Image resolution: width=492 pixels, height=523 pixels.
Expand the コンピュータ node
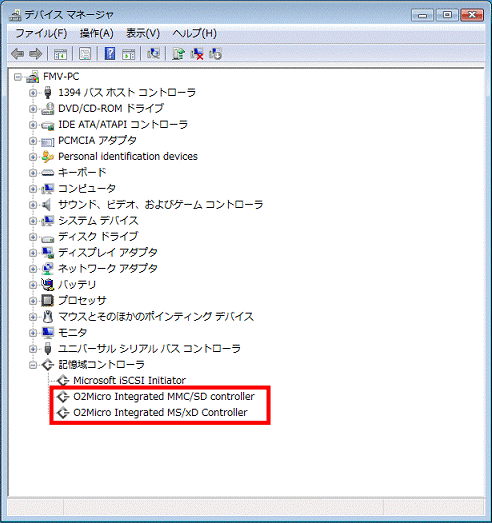coord(33,189)
